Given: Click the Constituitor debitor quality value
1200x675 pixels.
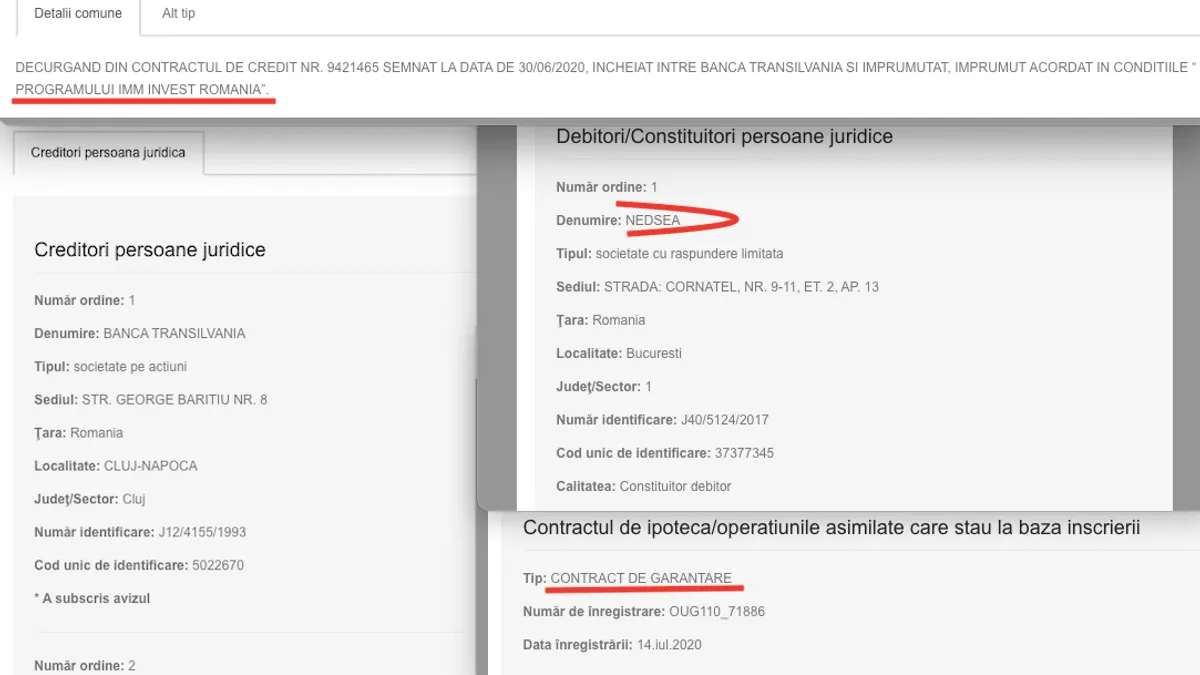Looking at the screenshot, I should [675, 486].
